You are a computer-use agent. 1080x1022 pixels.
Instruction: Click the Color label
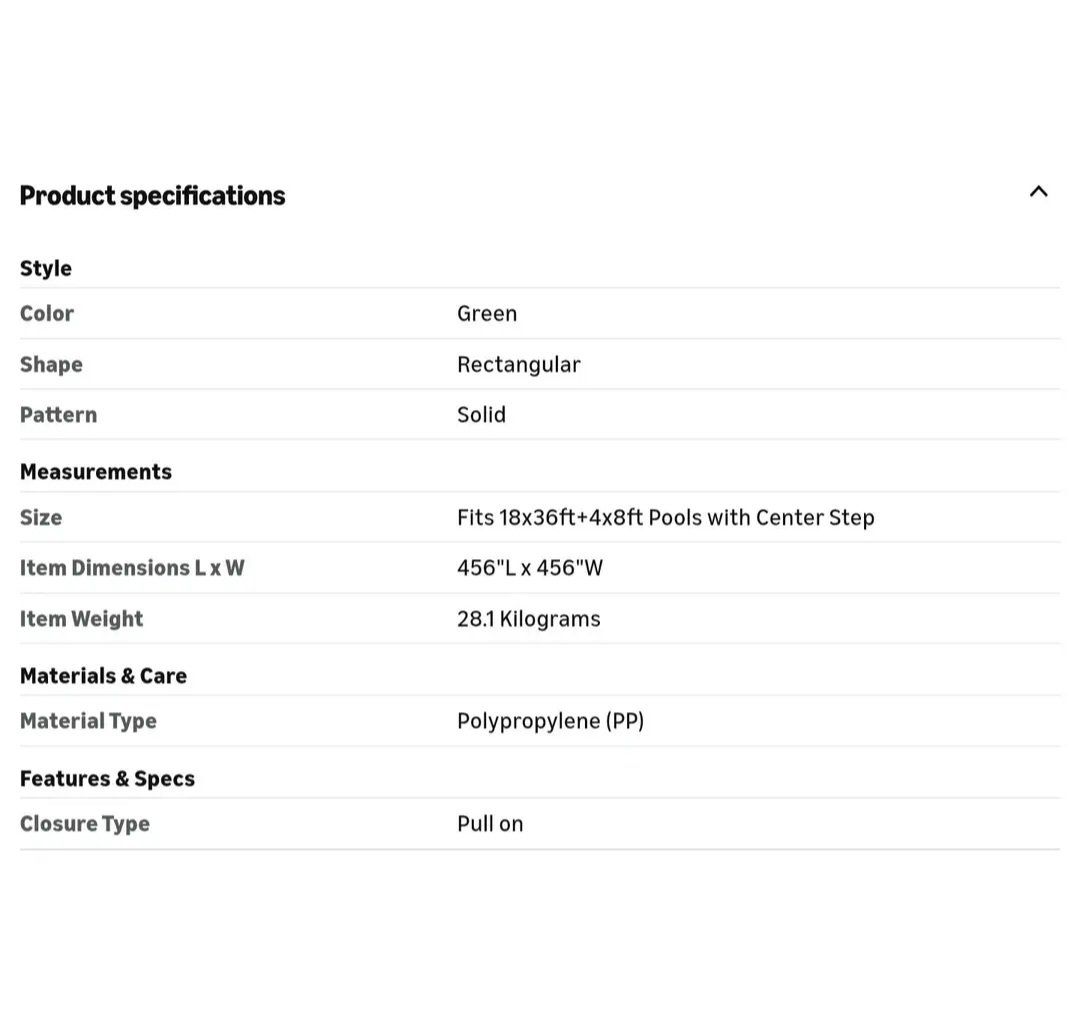pos(47,313)
